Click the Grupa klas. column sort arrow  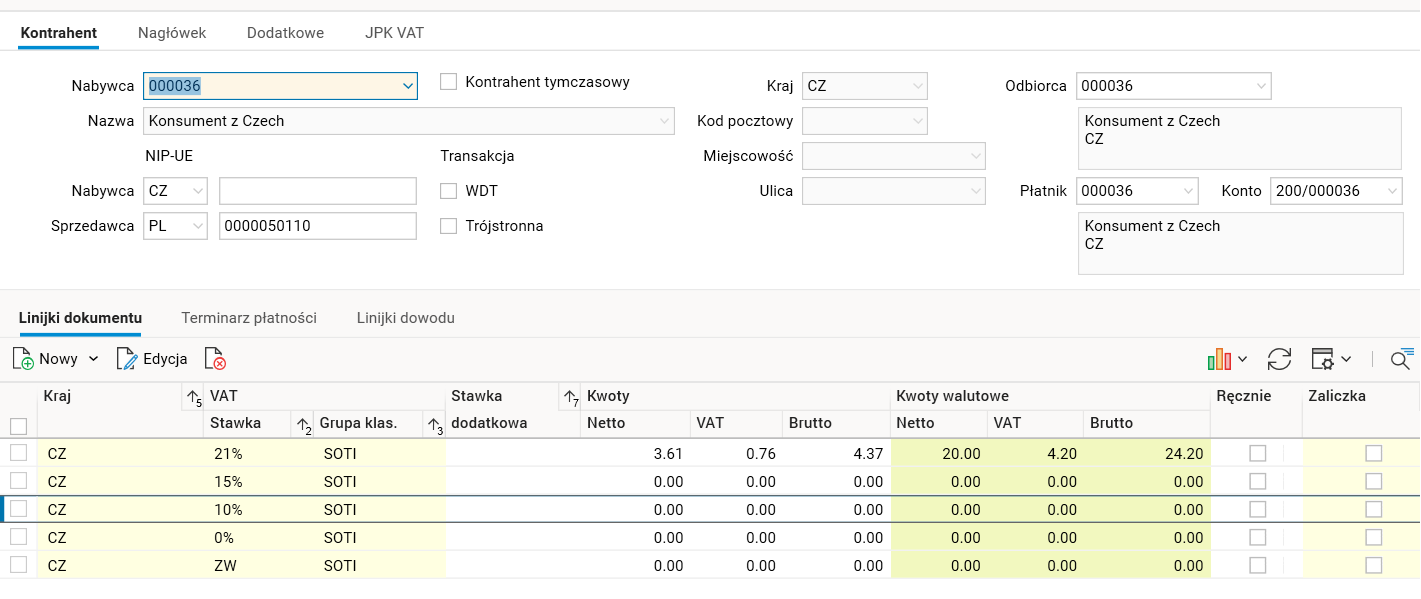[434, 424]
